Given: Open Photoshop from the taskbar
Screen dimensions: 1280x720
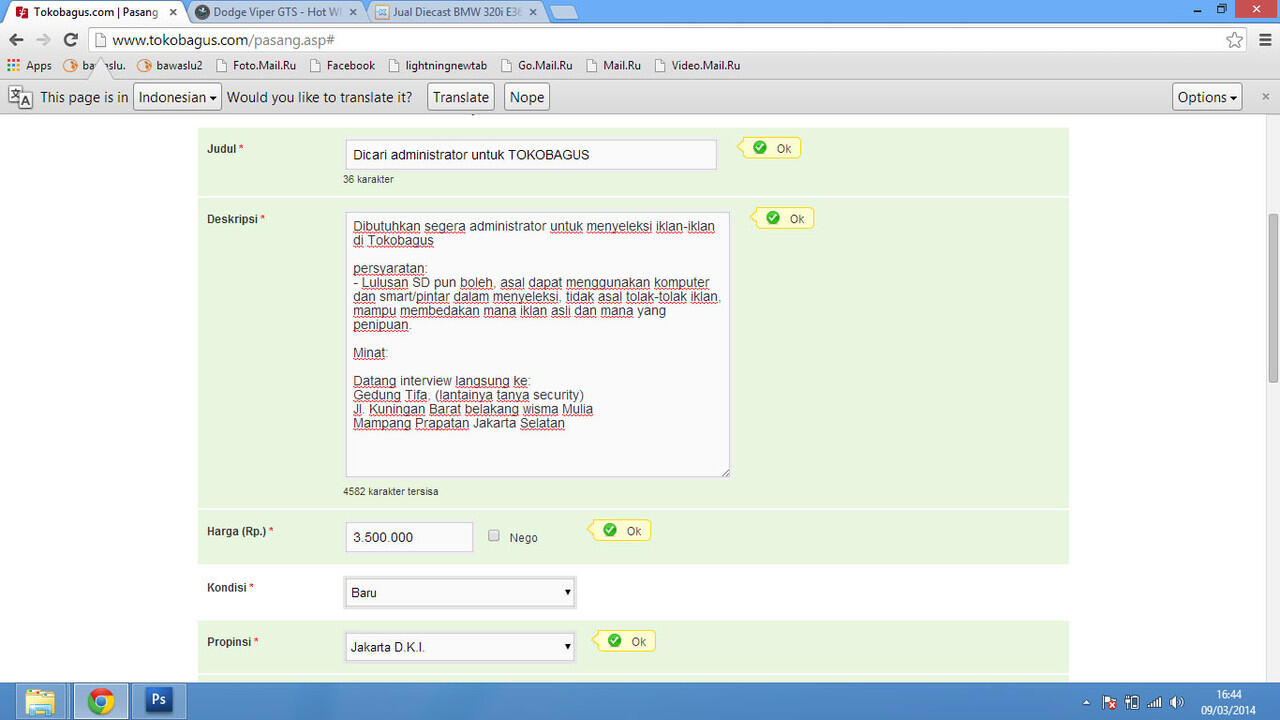Looking at the screenshot, I should [x=158, y=701].
